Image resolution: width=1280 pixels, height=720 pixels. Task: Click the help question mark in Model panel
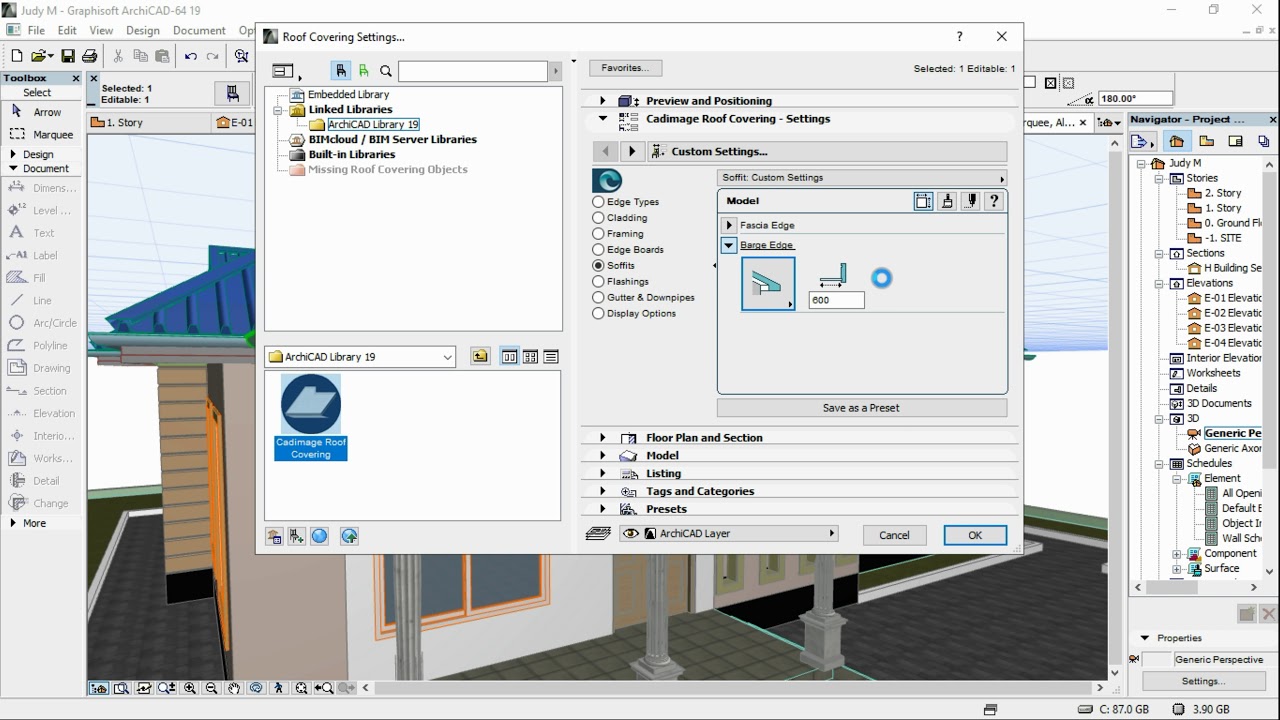pos(994,201)
